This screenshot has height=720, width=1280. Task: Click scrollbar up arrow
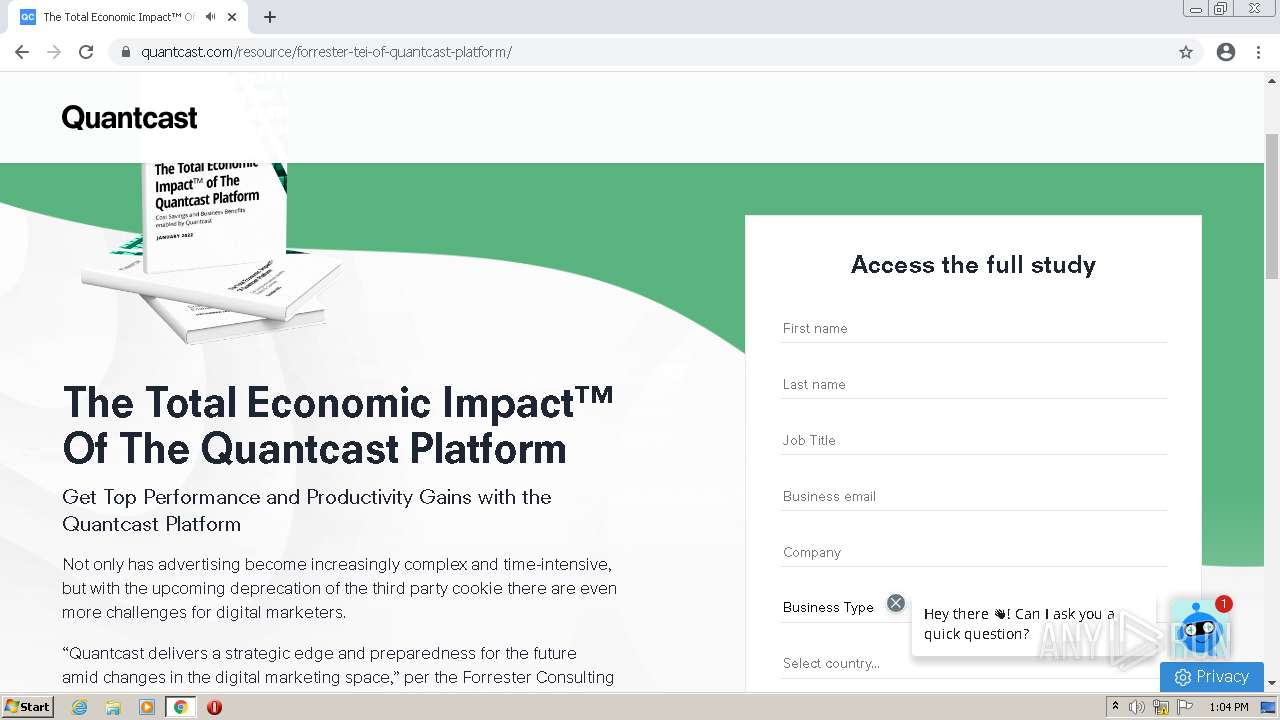pos(1272,79)
